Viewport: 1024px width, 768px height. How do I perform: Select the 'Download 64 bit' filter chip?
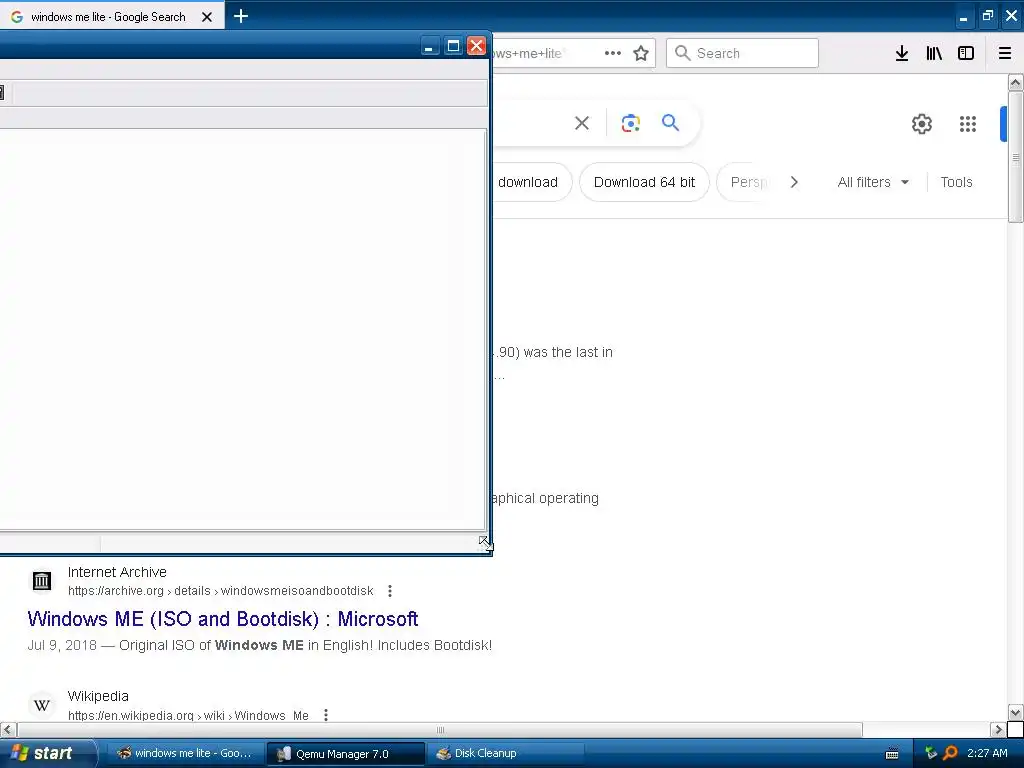click(644, 182)
